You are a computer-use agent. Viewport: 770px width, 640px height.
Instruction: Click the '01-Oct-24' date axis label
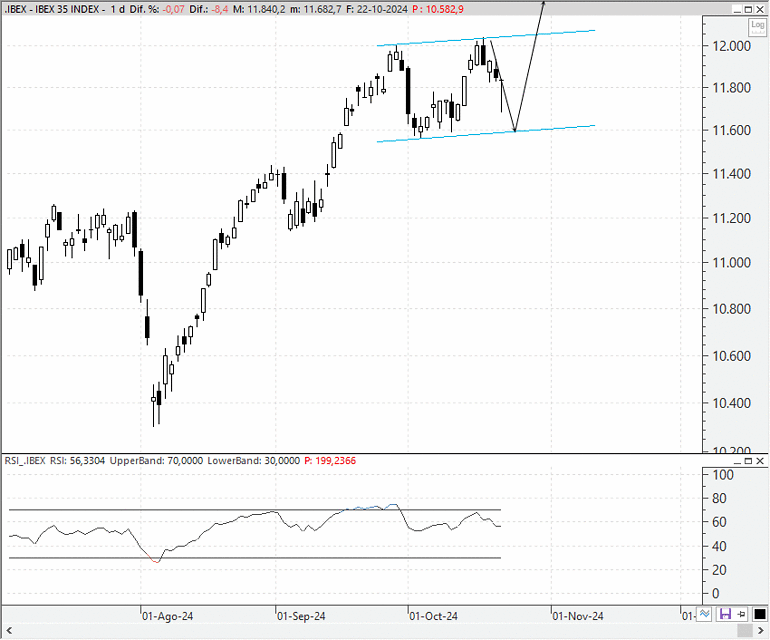434,616
